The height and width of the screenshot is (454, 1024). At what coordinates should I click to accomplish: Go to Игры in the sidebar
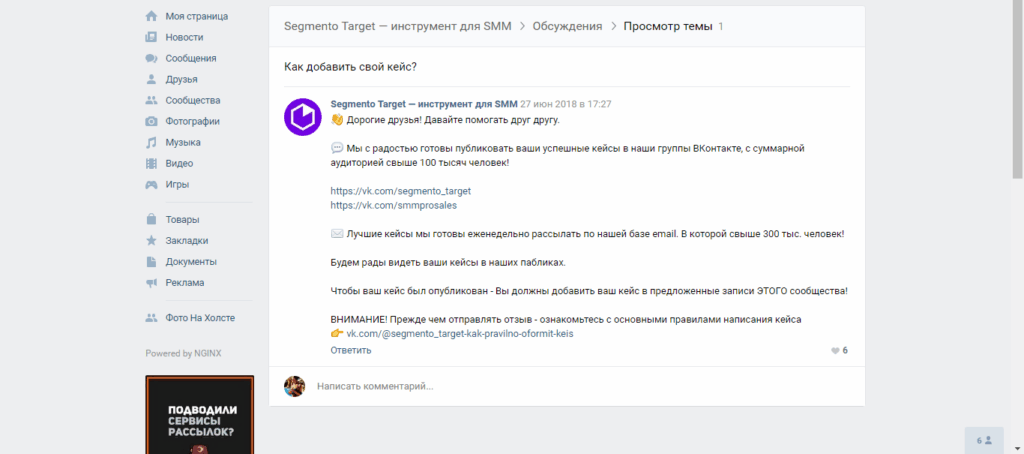tap(177, 184)
